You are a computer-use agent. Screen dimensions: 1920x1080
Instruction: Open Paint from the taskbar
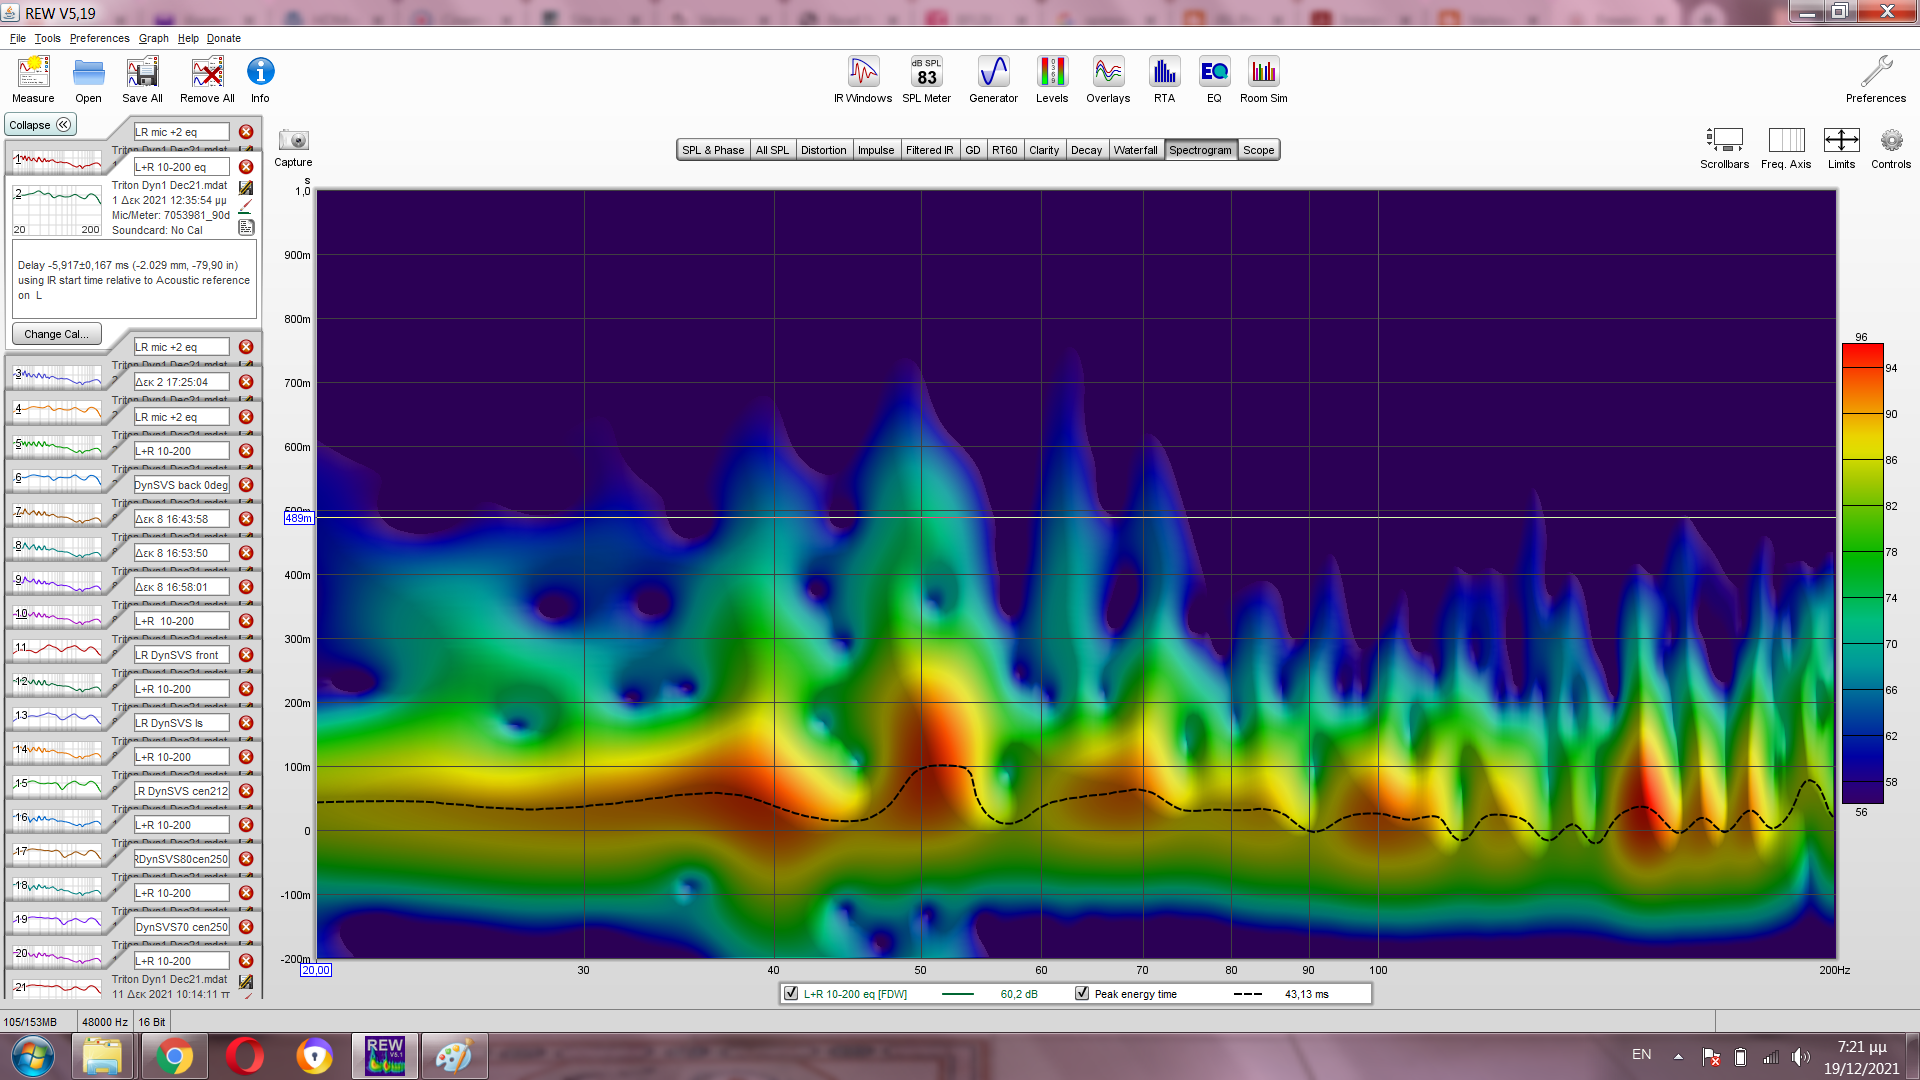[454, 1056]
